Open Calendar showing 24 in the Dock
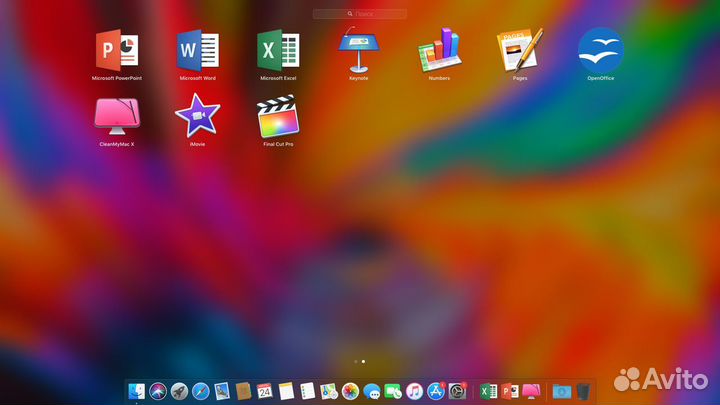Viewport: 720px width, 405px height. point(264,392)
